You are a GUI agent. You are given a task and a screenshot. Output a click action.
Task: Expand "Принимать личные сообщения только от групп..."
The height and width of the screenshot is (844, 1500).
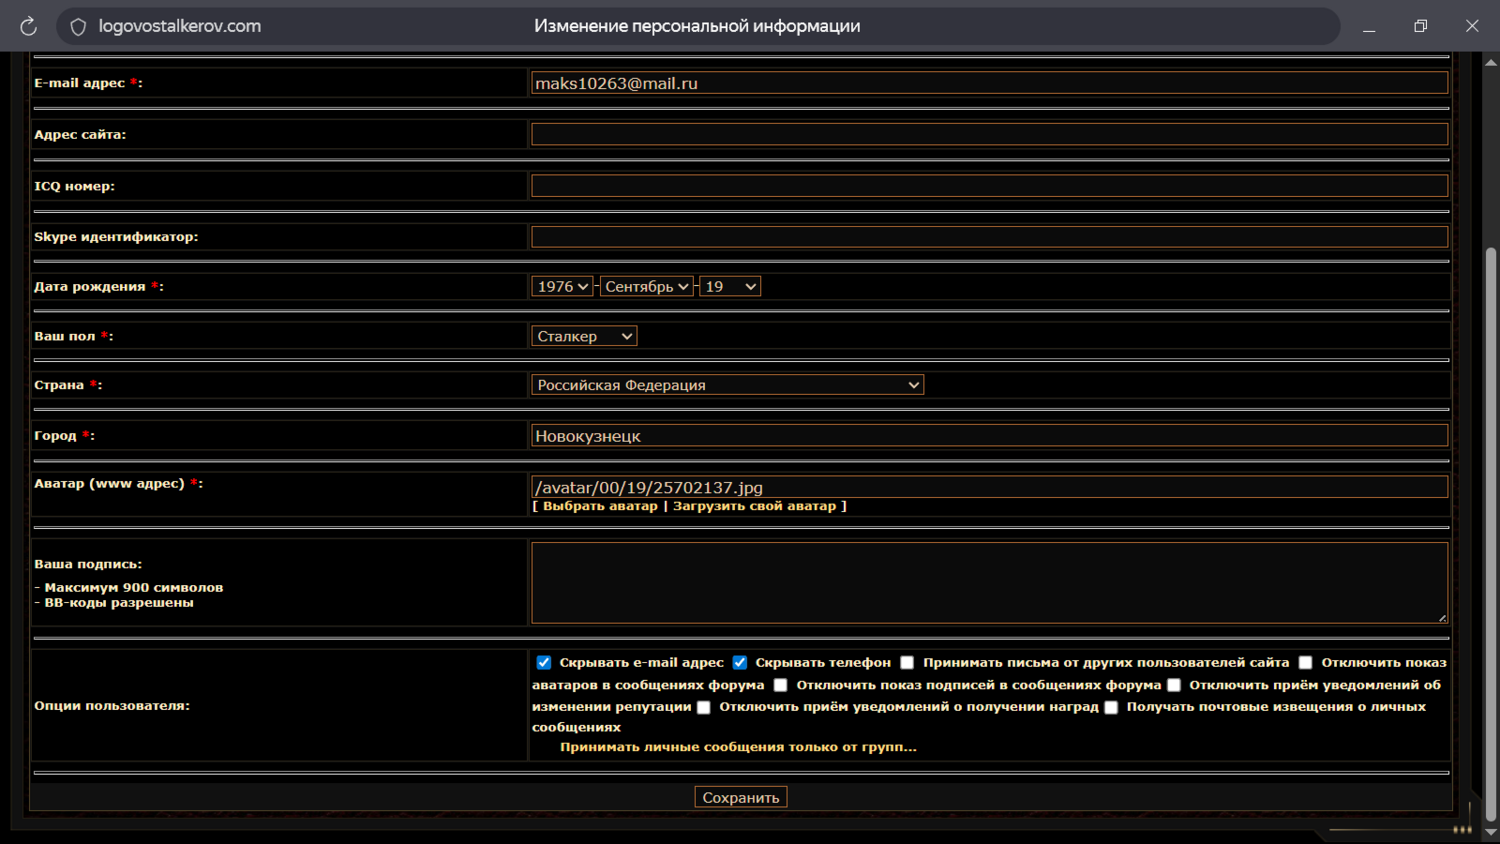point(738,747)
